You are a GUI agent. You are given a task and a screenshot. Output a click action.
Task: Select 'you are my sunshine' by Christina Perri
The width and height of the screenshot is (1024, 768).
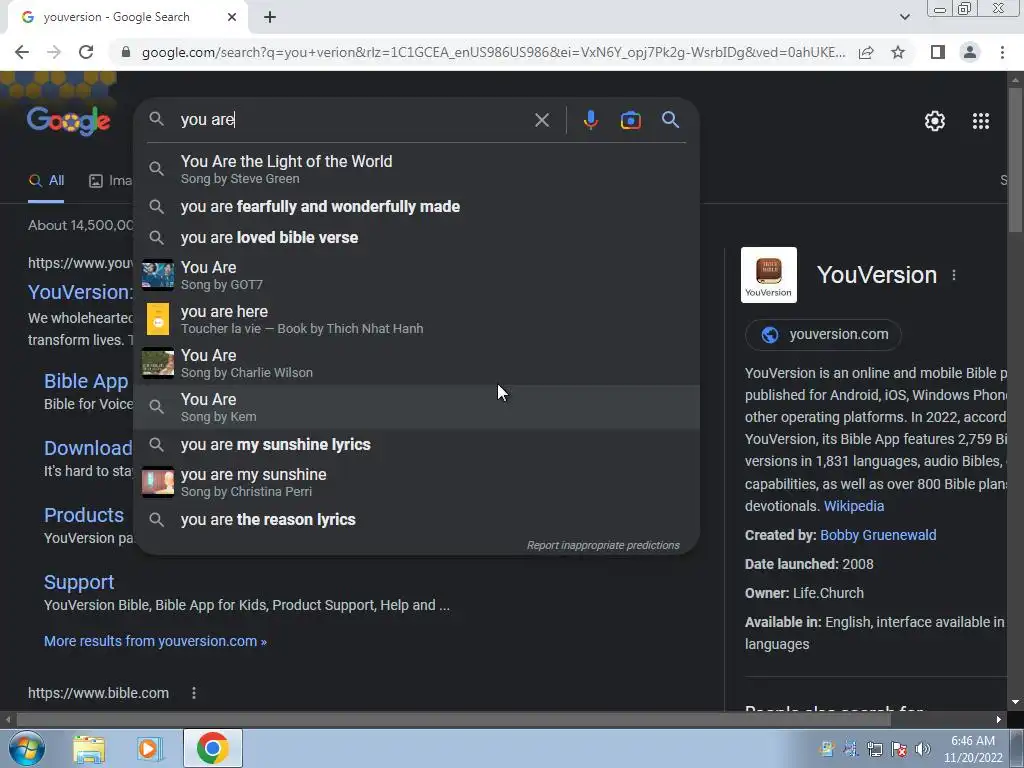(x=417, y=482)
